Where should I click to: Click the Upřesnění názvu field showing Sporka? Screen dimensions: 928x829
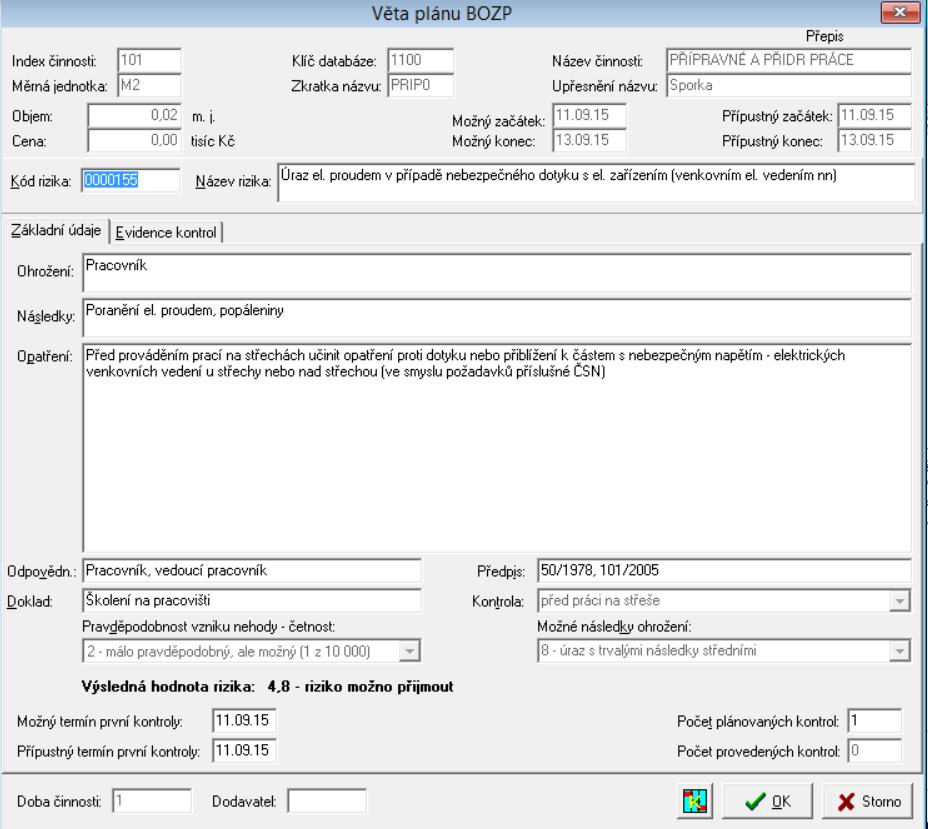click(788, 85)
